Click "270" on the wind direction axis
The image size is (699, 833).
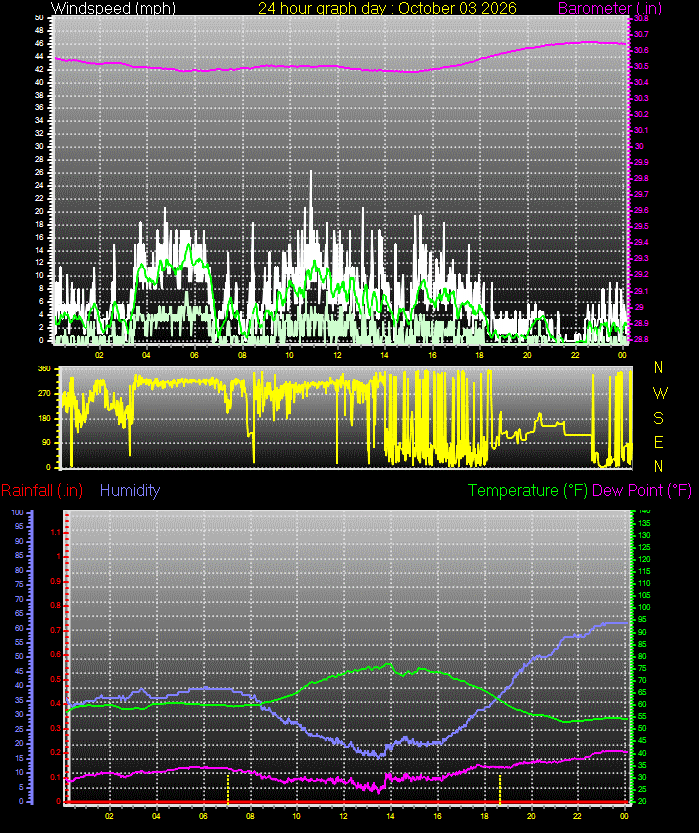(x=44, y=394)
